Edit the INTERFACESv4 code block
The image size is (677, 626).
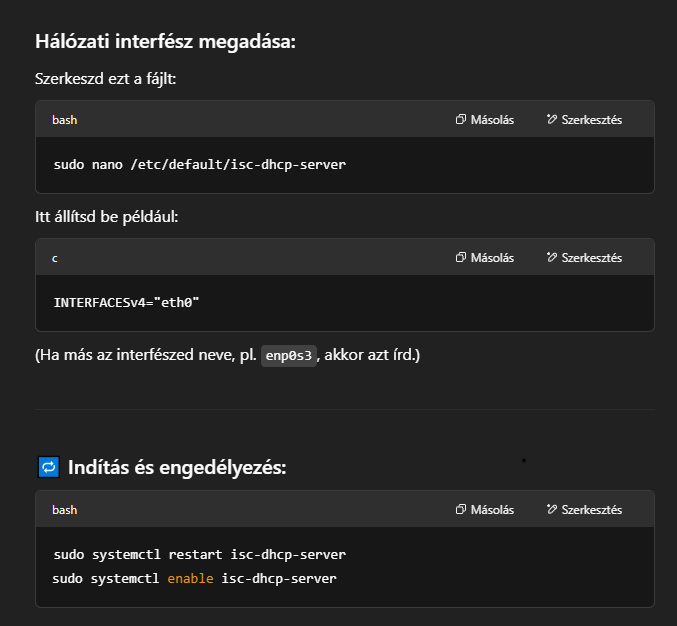(x=585, y=258)
